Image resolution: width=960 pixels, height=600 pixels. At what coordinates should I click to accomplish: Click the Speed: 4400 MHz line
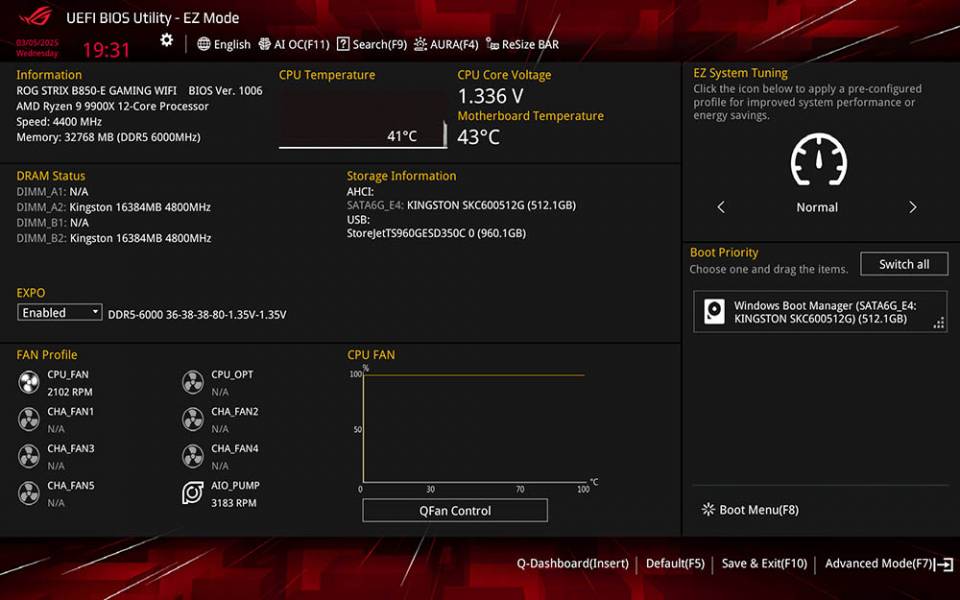coord(59,122)
